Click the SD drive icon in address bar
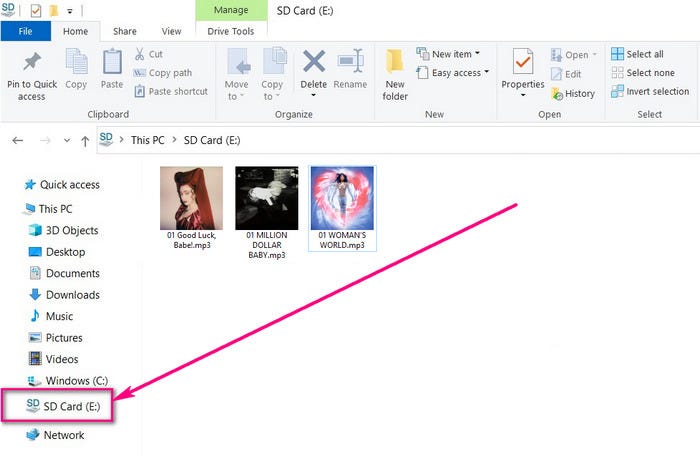The image size is (700, 457). point(106,139)
